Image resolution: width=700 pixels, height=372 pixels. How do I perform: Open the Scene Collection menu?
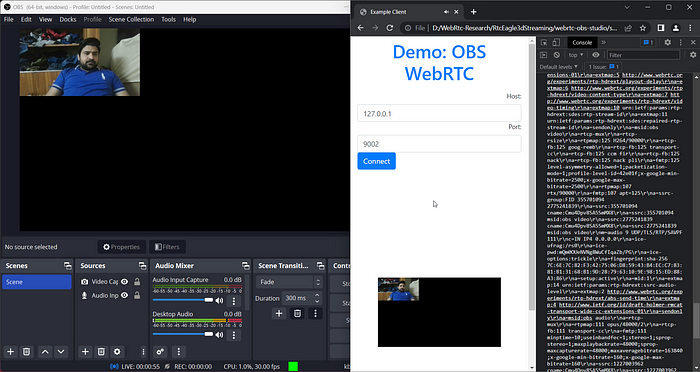(131, 19)
